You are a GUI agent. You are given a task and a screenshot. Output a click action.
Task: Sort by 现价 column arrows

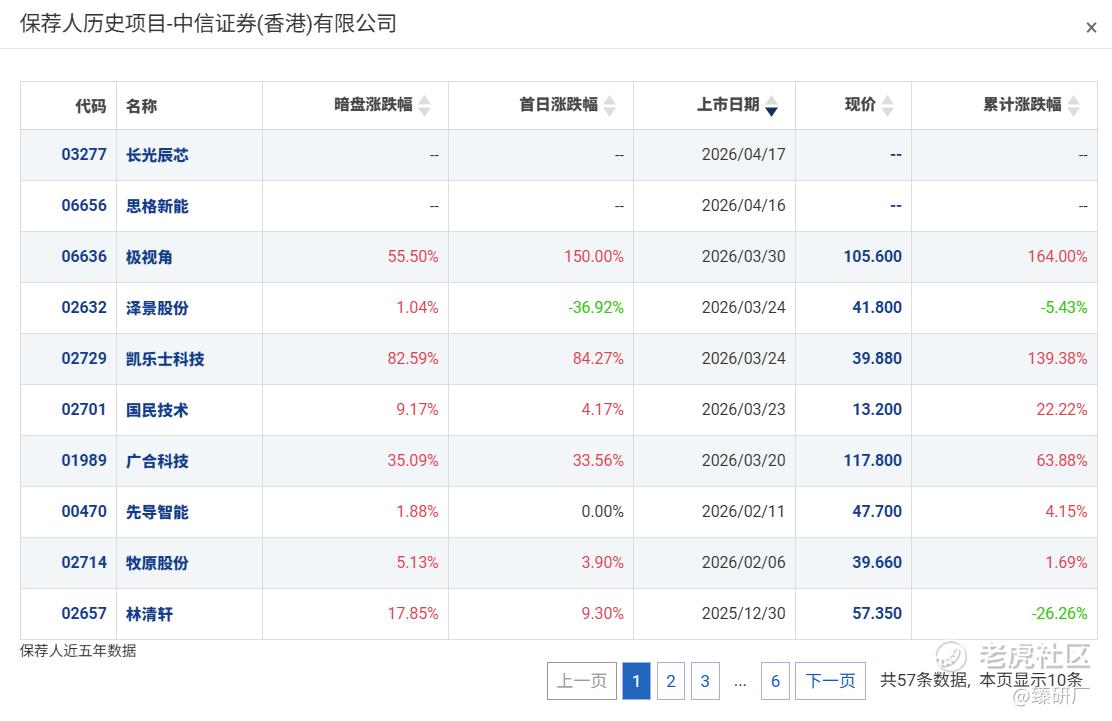point(887,106)
